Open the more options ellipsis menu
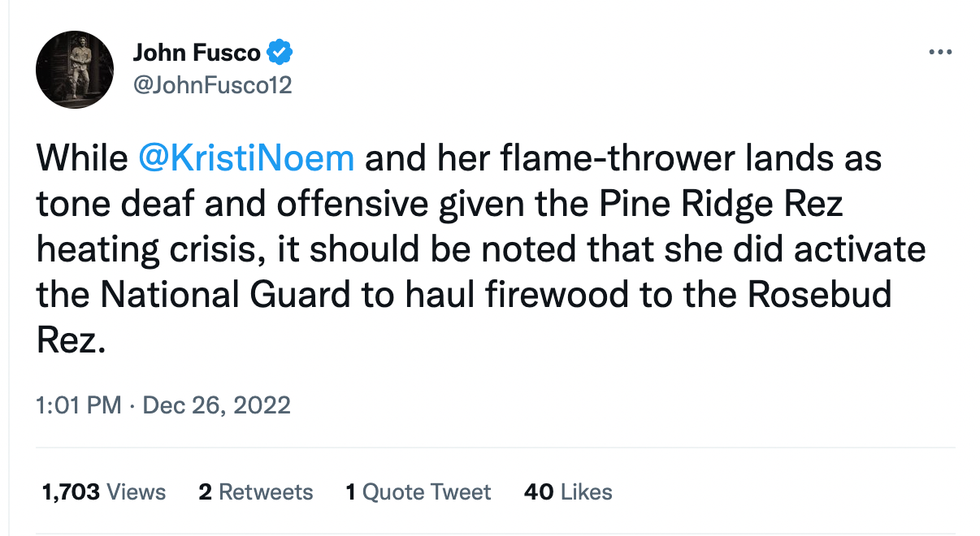 [x=939, y=52]
